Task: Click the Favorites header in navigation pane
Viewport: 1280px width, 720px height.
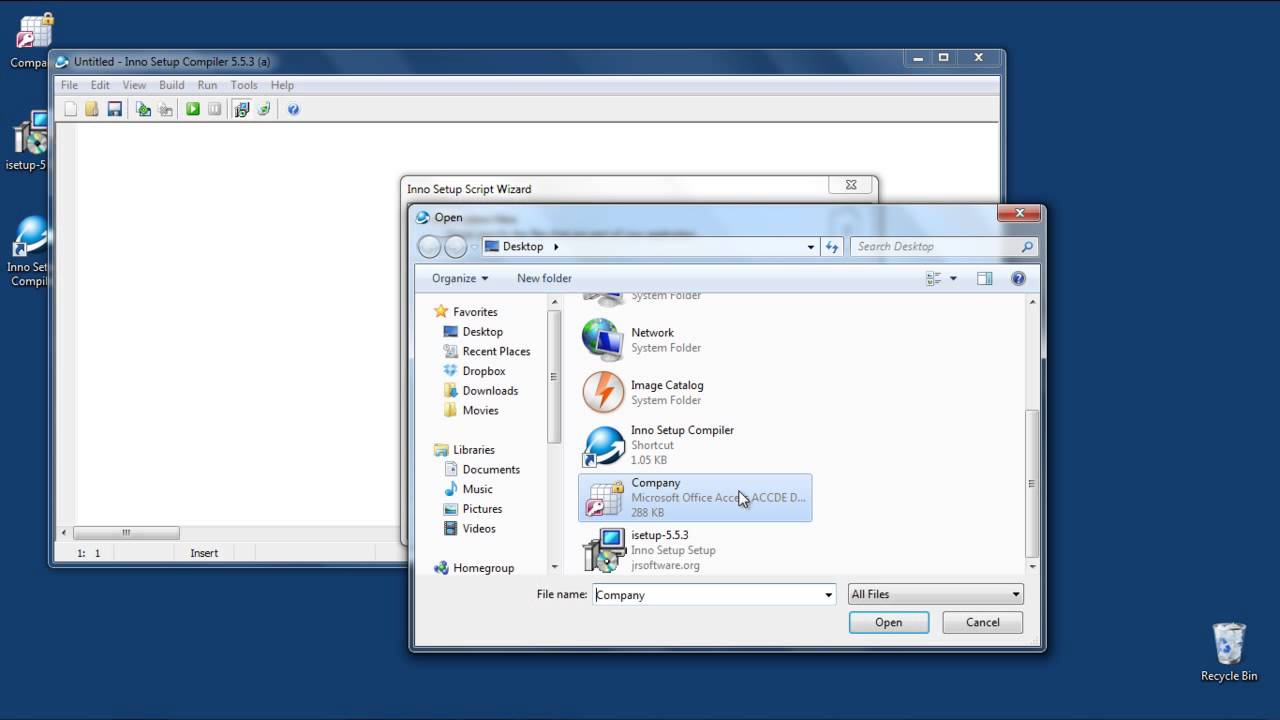Action: point(475,312)
